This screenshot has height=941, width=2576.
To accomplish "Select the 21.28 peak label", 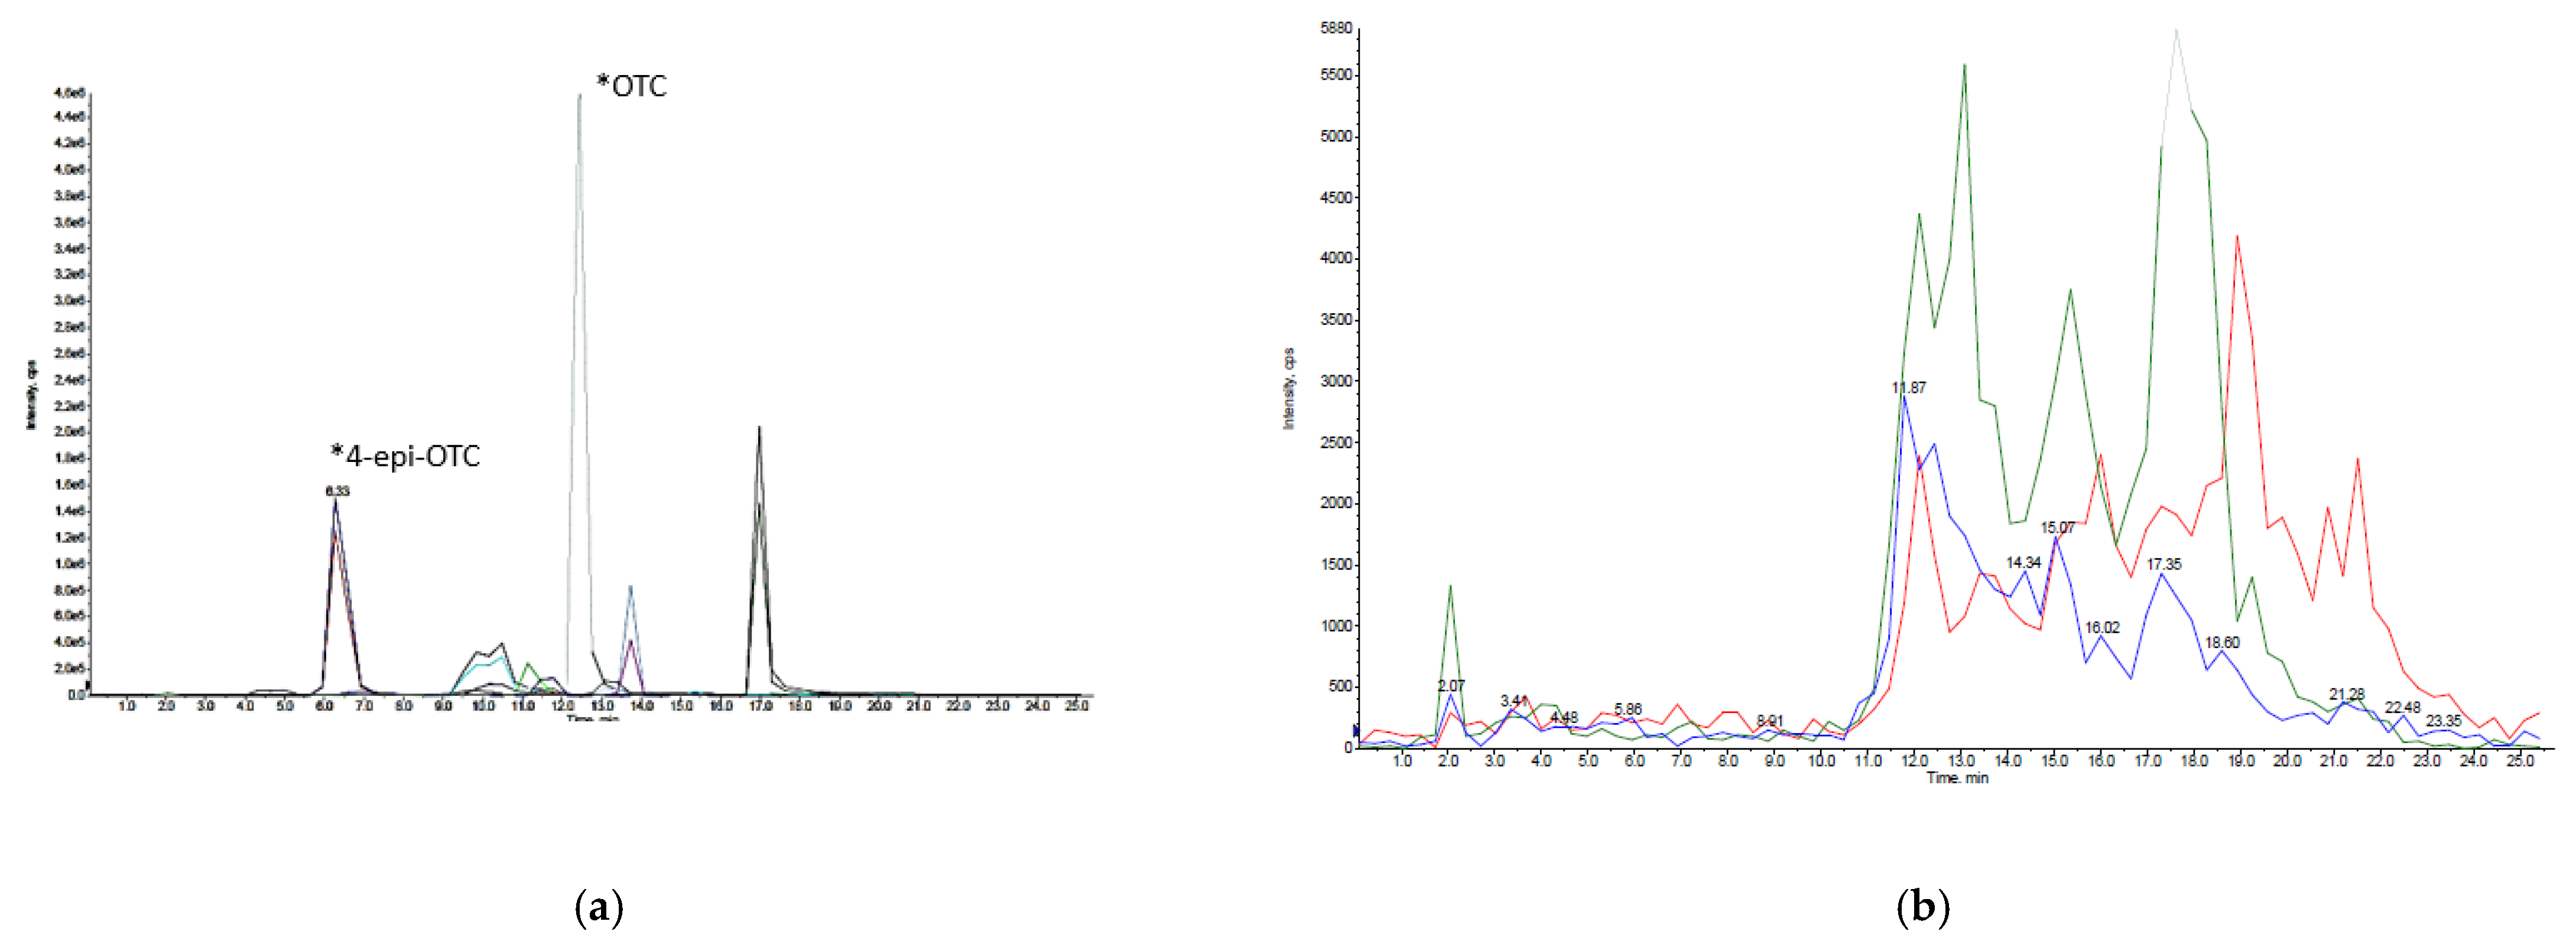I will pos(2346,694).
